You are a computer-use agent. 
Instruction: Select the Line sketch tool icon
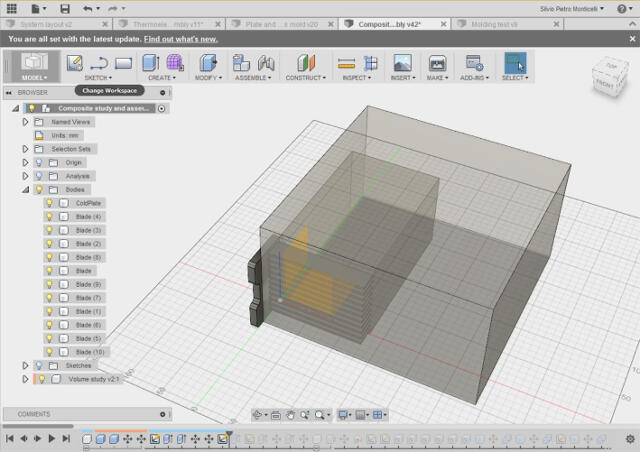tap(99, 63)
